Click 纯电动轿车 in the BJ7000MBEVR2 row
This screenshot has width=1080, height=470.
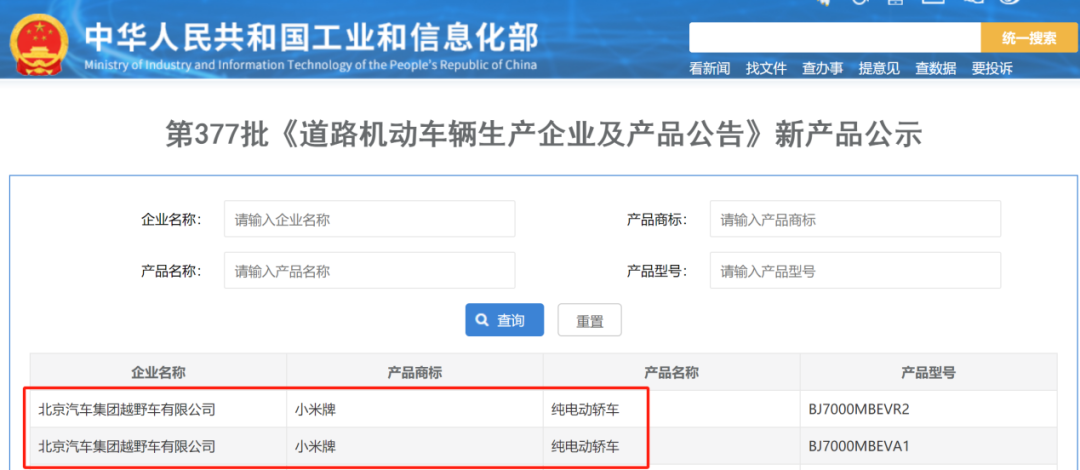point(585,409)
